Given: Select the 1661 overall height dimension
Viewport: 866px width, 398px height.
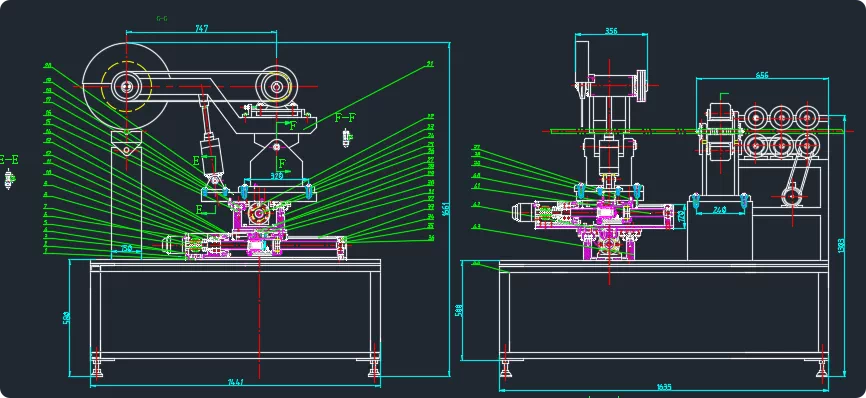Looking at the screenshot, I should [446, 209].
